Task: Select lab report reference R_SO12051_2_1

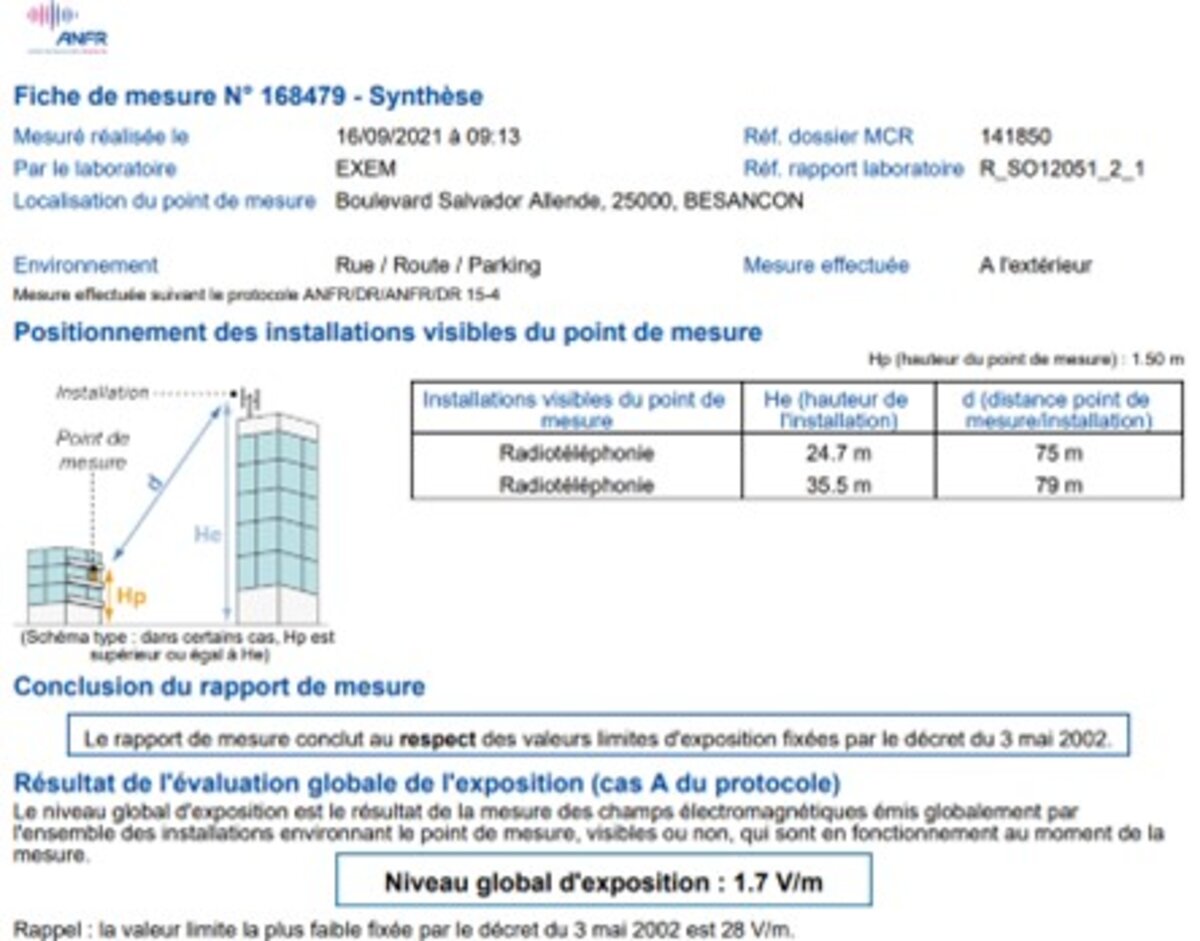Action: (1062, 169)
